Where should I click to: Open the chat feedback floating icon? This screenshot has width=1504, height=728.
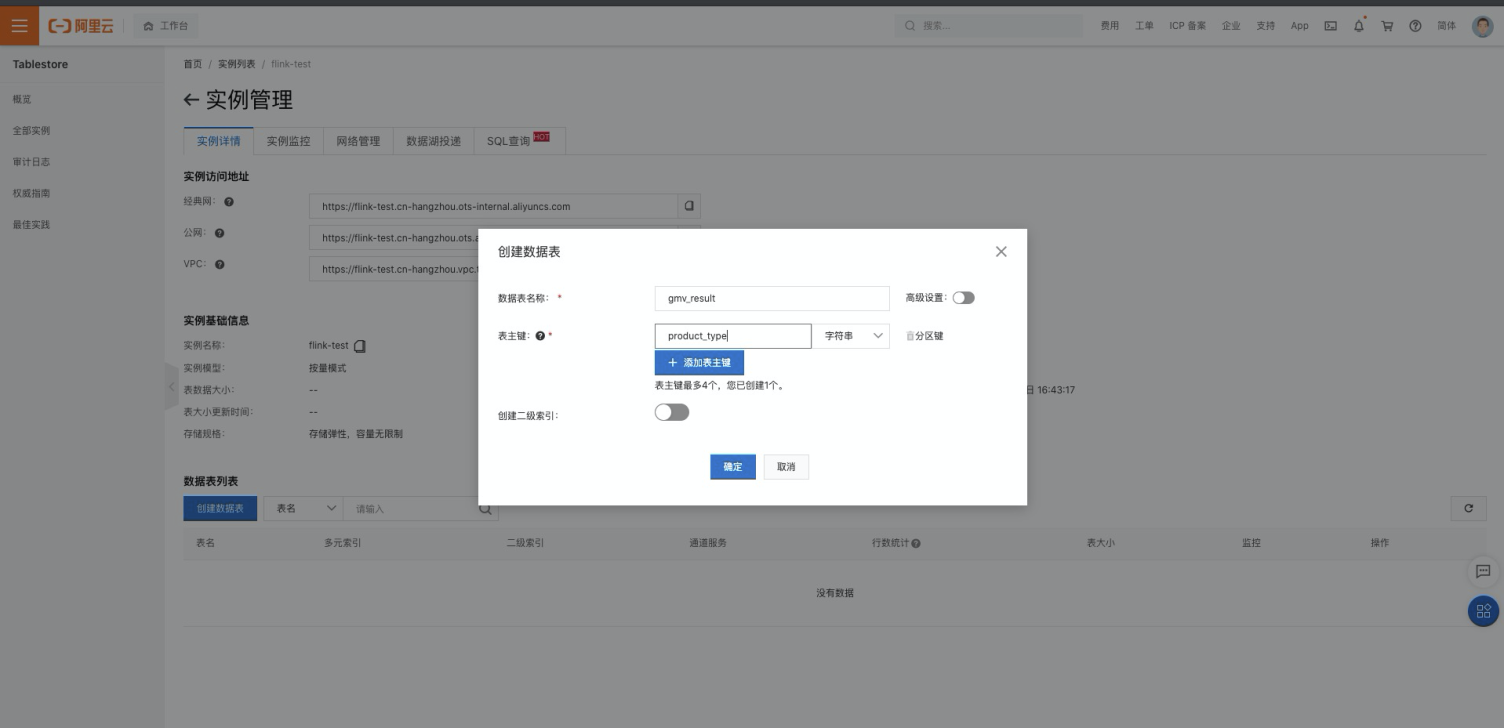1483,571
